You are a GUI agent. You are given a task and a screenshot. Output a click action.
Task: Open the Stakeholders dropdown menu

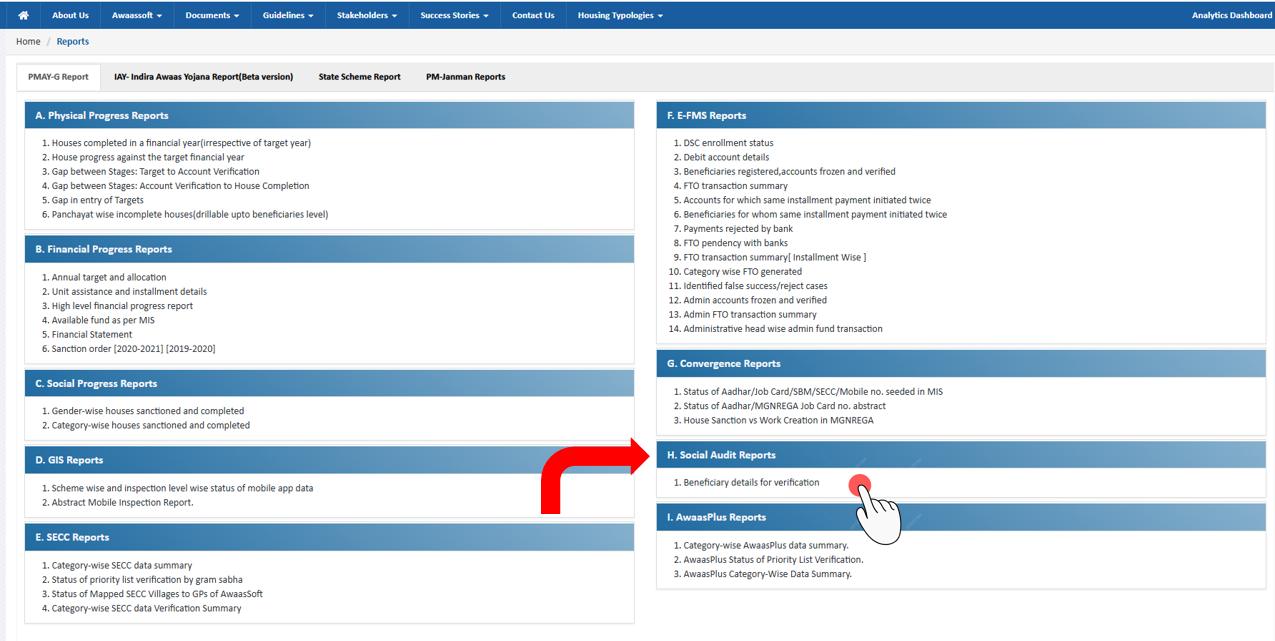coord(366,14)
